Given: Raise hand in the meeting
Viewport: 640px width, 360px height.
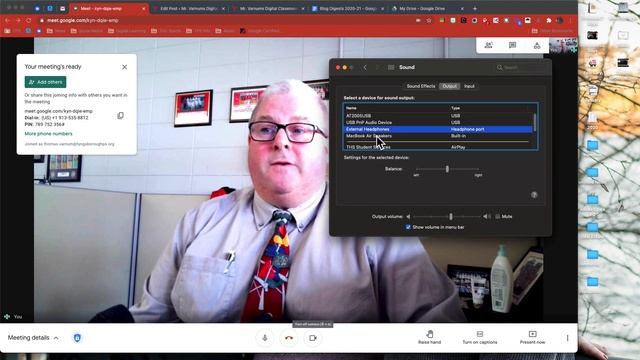Looking at the screenshot, I should click(429, 338).
